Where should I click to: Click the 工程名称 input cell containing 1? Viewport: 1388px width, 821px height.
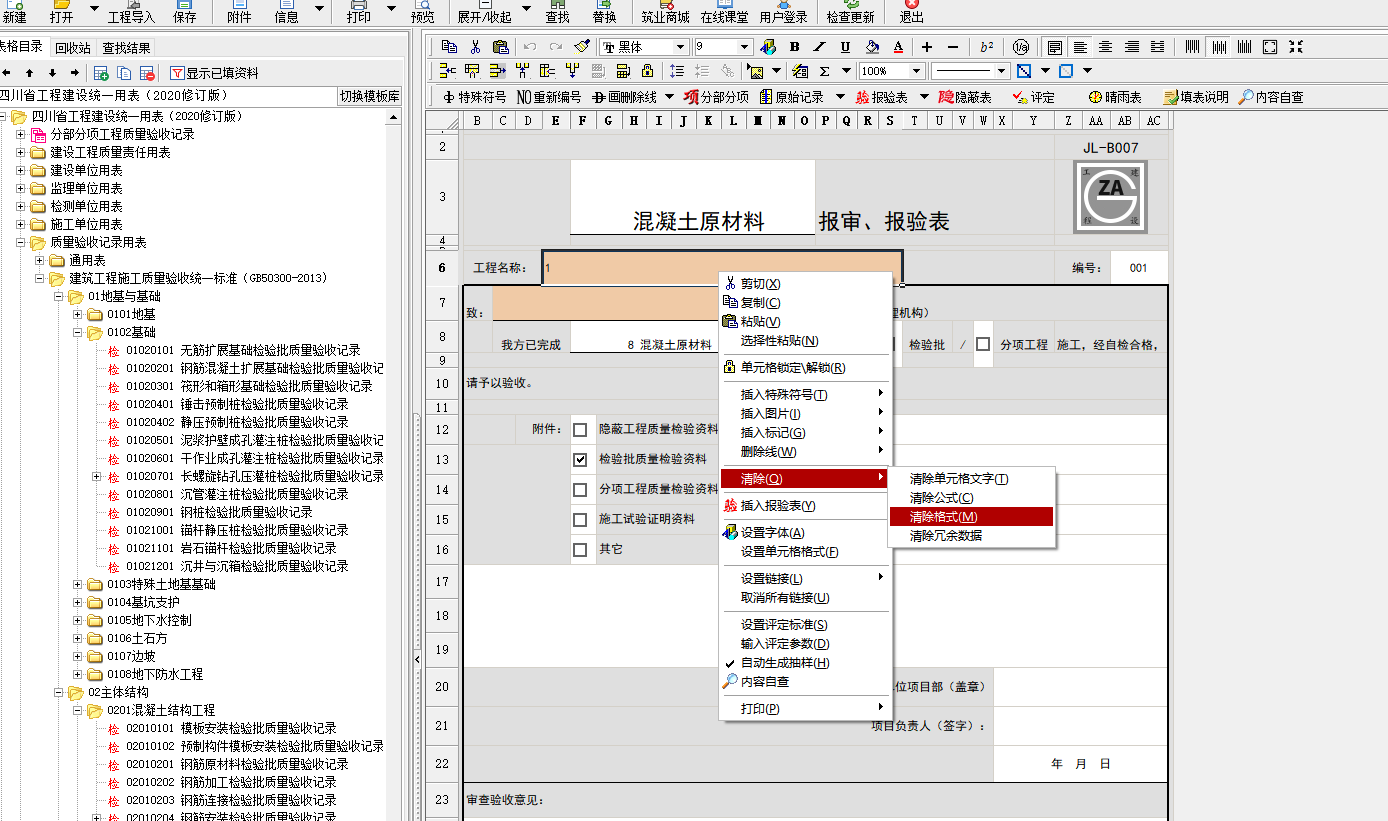[x=722, y=268]
